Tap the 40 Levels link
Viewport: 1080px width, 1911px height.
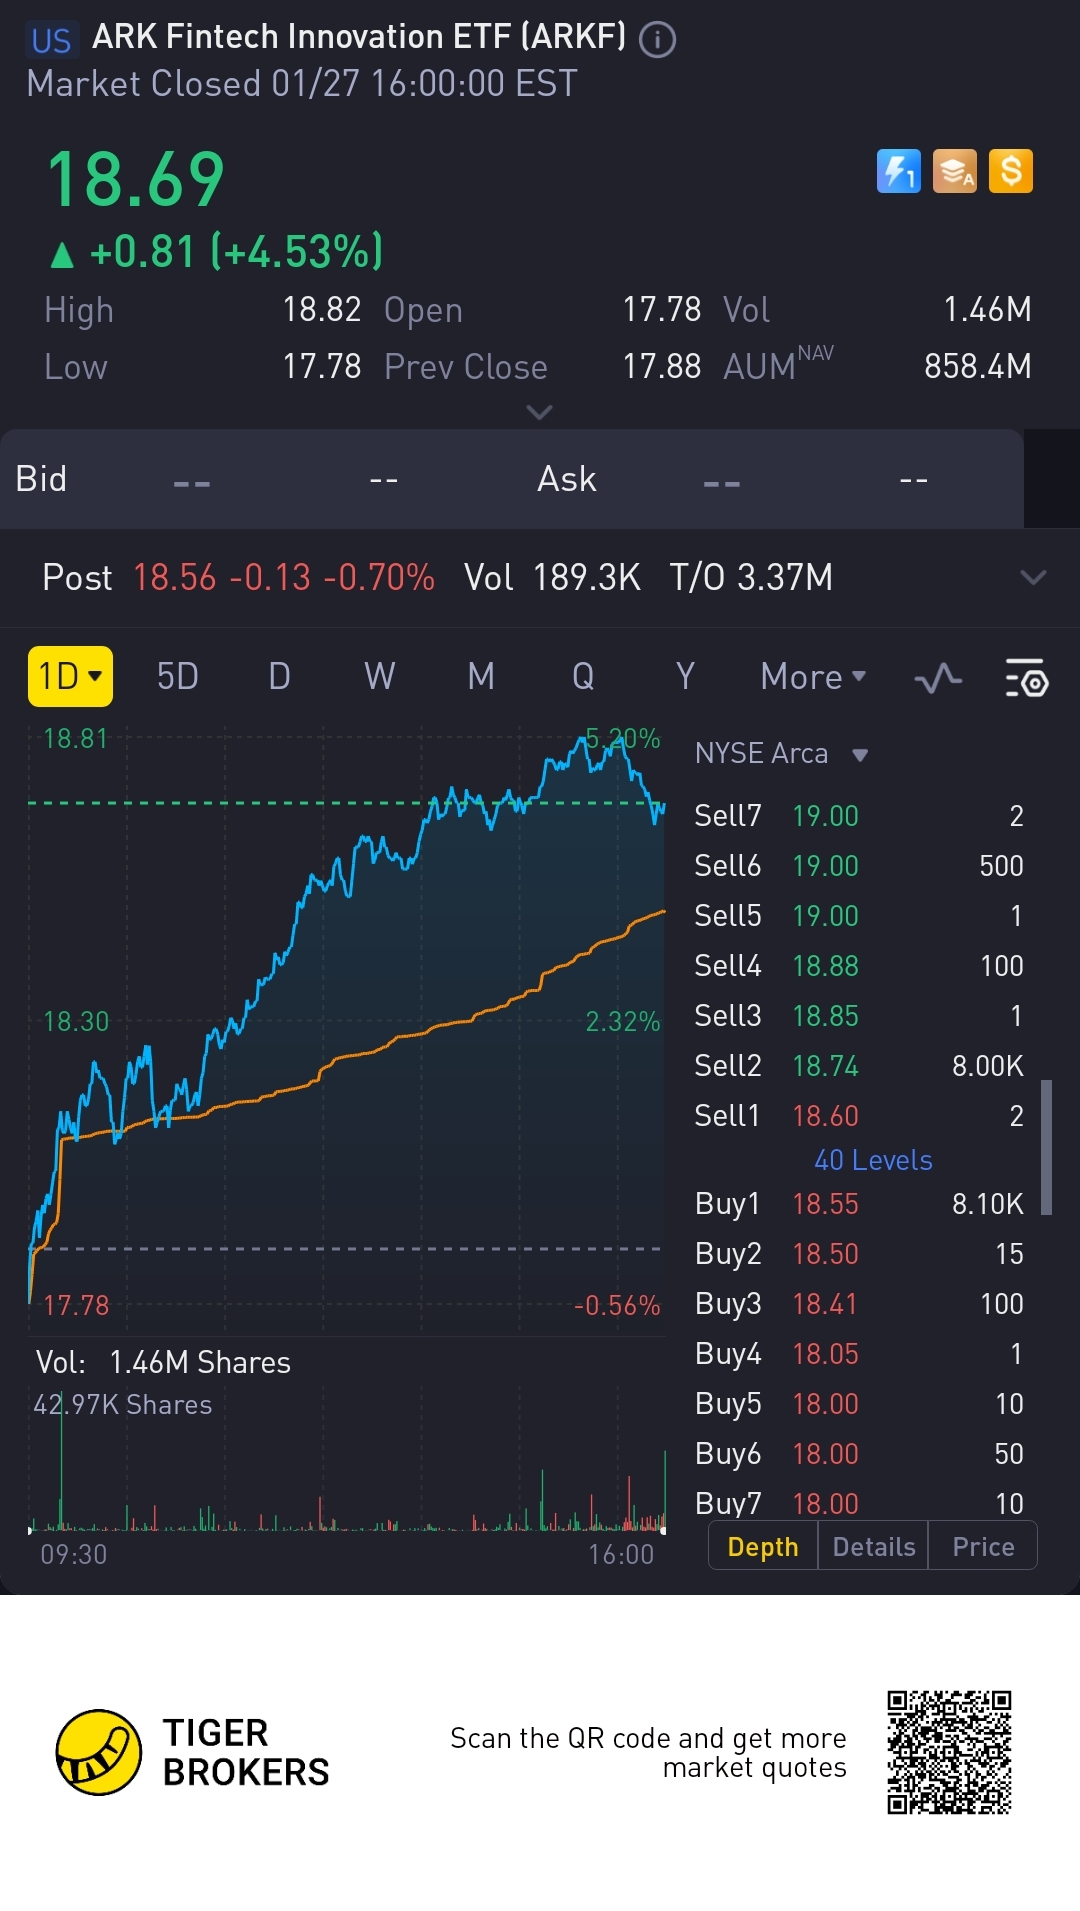pyautogui.click(x=873, y=1160)
